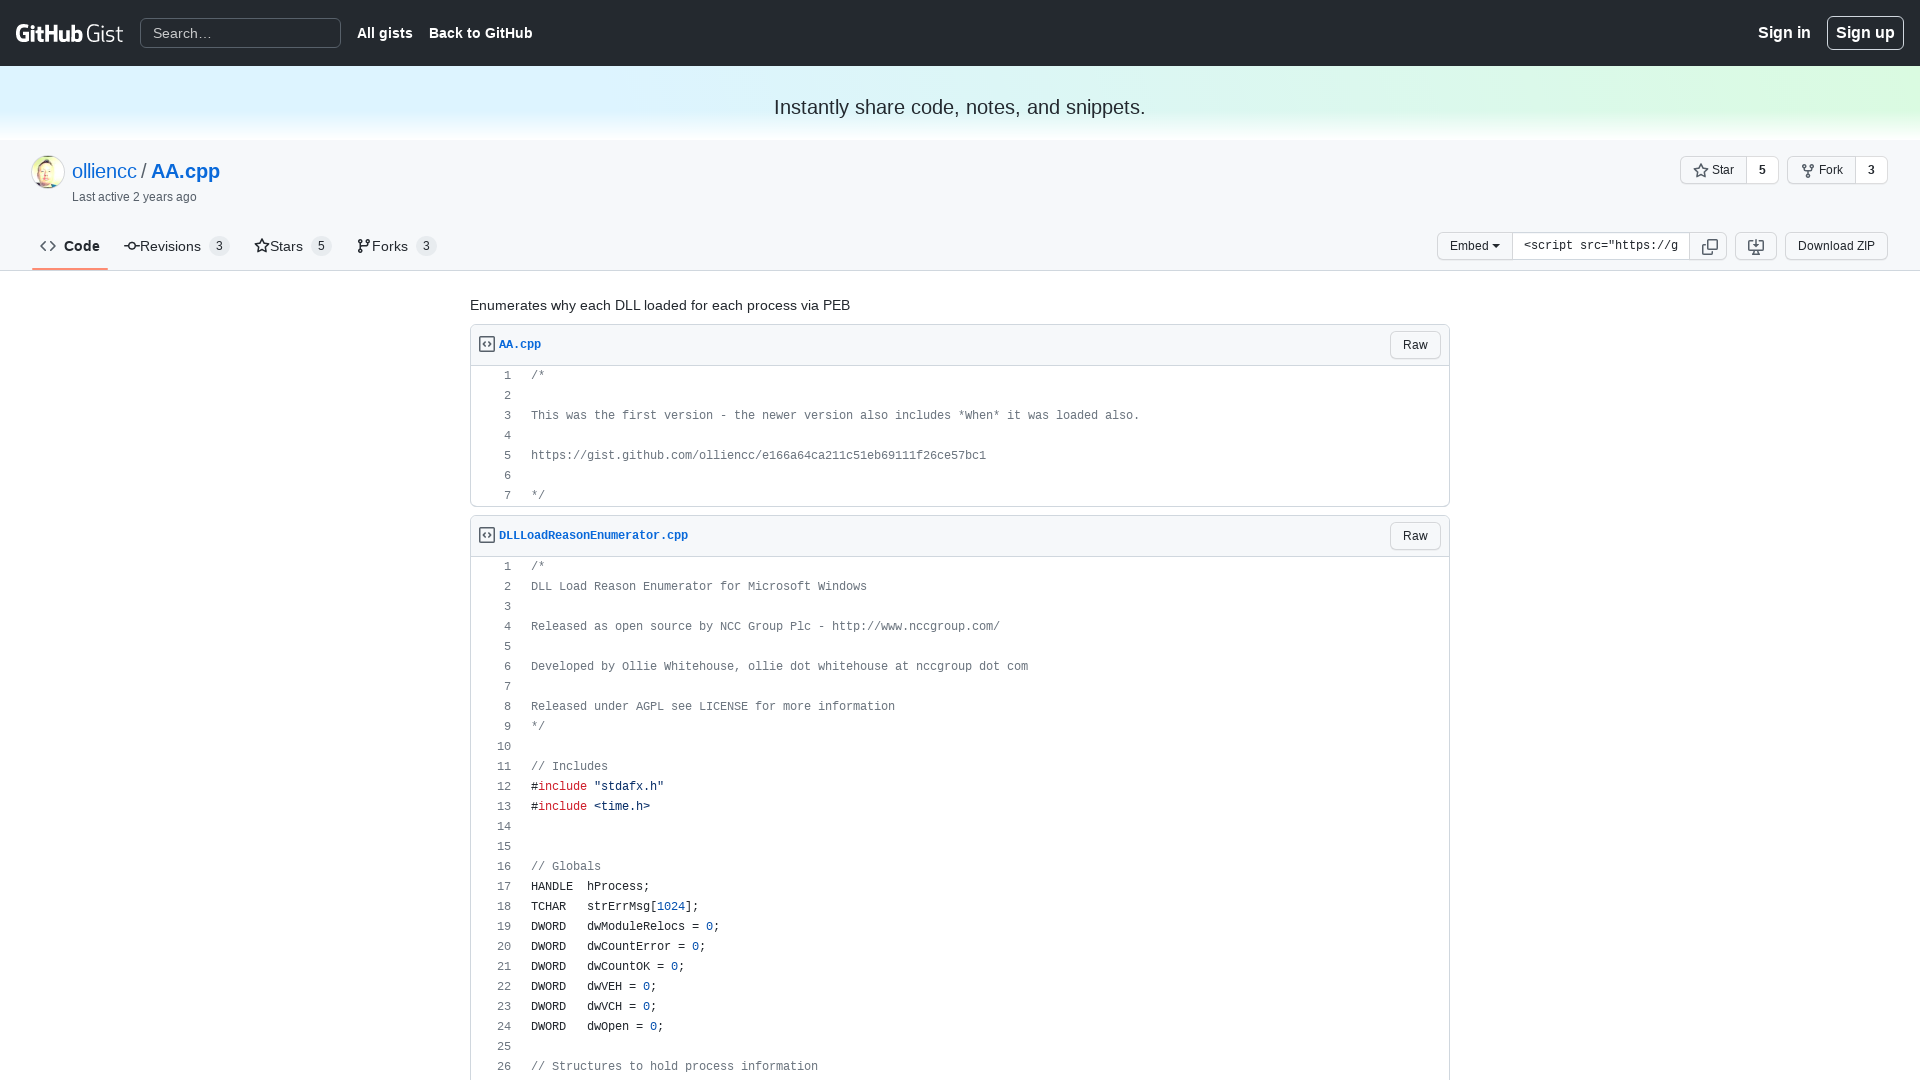Image resolution: width=1920 pixels, height=1080 pixels.
Task: Open the olliencc profile link
Action: pyautogui.click(x=104, y=171)
